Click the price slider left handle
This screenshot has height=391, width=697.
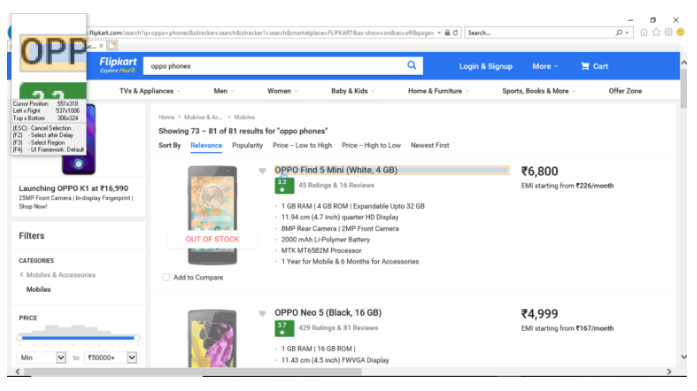click(19, 338)
